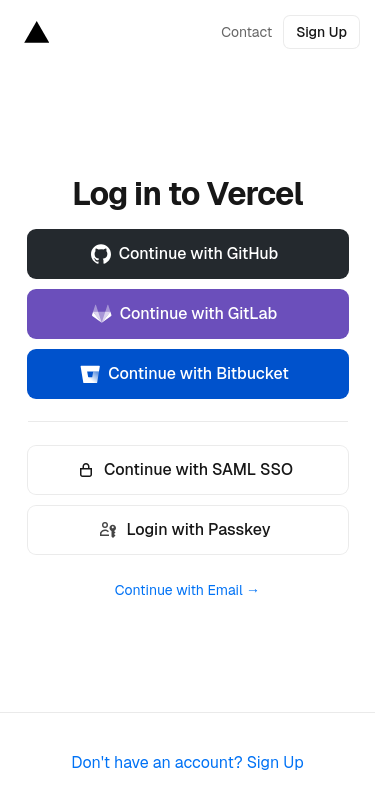375x812 pixels.
Task: Click the GitHub octocat icon
Action: (x=101, y=254)
